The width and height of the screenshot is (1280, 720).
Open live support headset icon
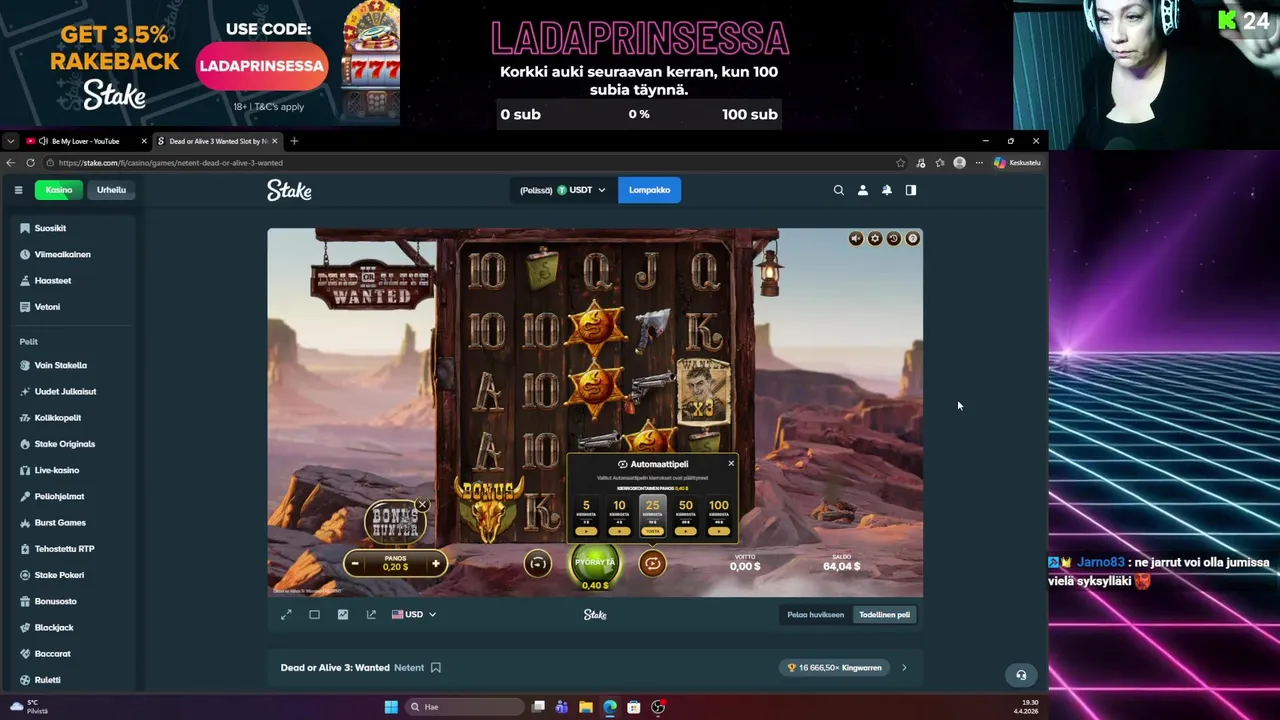(1021, 675)
